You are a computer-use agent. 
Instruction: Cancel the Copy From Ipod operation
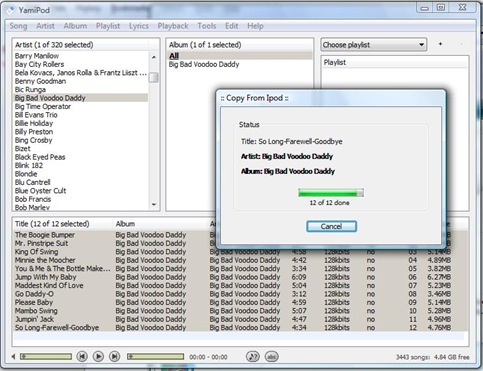click(331, 226)
